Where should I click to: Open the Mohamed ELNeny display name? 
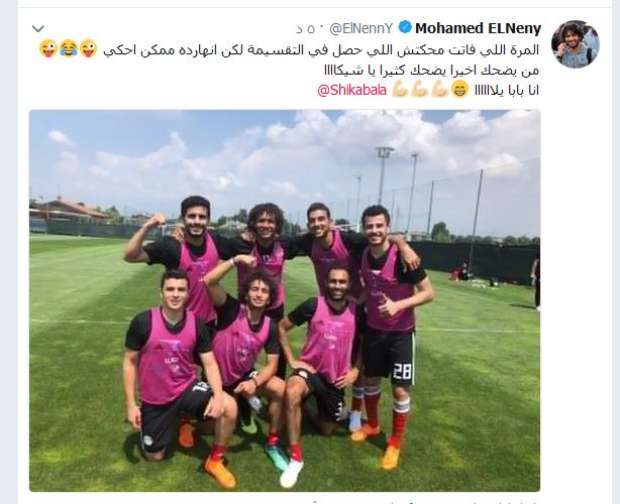(x=478, y=28)
